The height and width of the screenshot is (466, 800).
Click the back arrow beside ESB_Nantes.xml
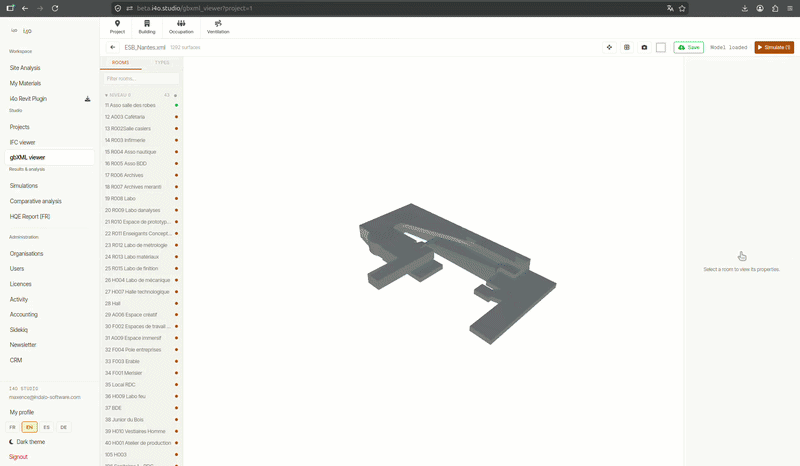point(113,47)
